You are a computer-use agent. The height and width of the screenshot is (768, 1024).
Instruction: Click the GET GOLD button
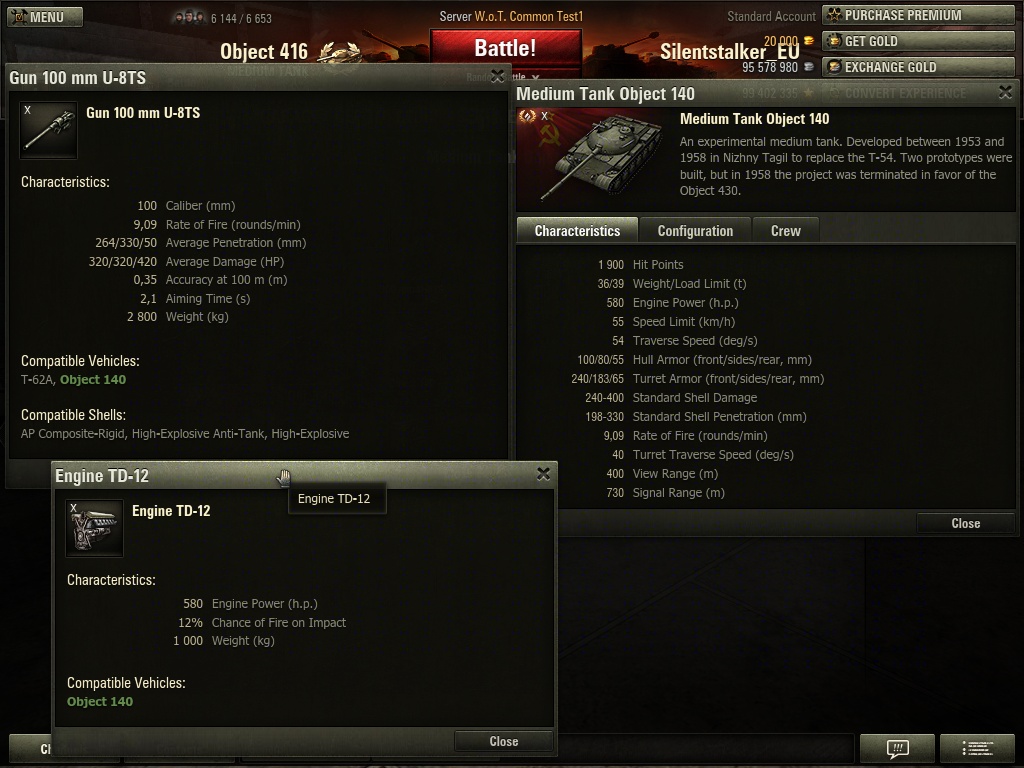click(x=918, y=41)
